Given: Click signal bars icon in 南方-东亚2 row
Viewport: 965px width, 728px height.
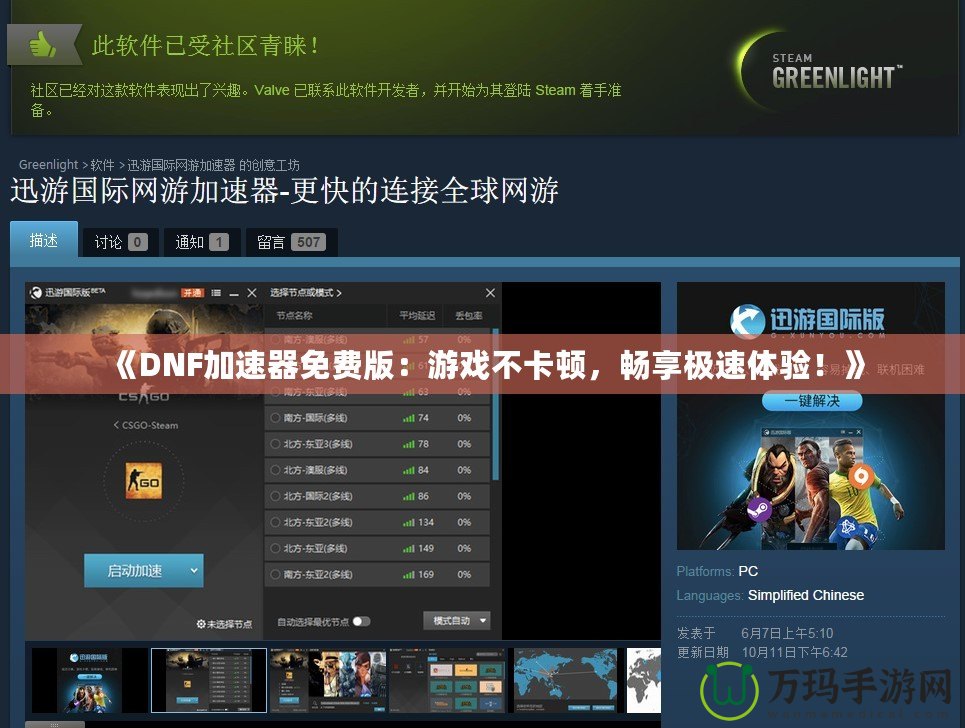Looking at the screenshot, I should pyautogui.click(x=409, y=575).
